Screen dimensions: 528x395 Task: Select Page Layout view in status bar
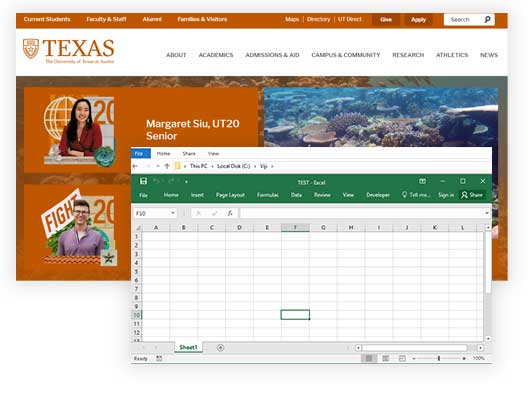click(x=386, y=358)
